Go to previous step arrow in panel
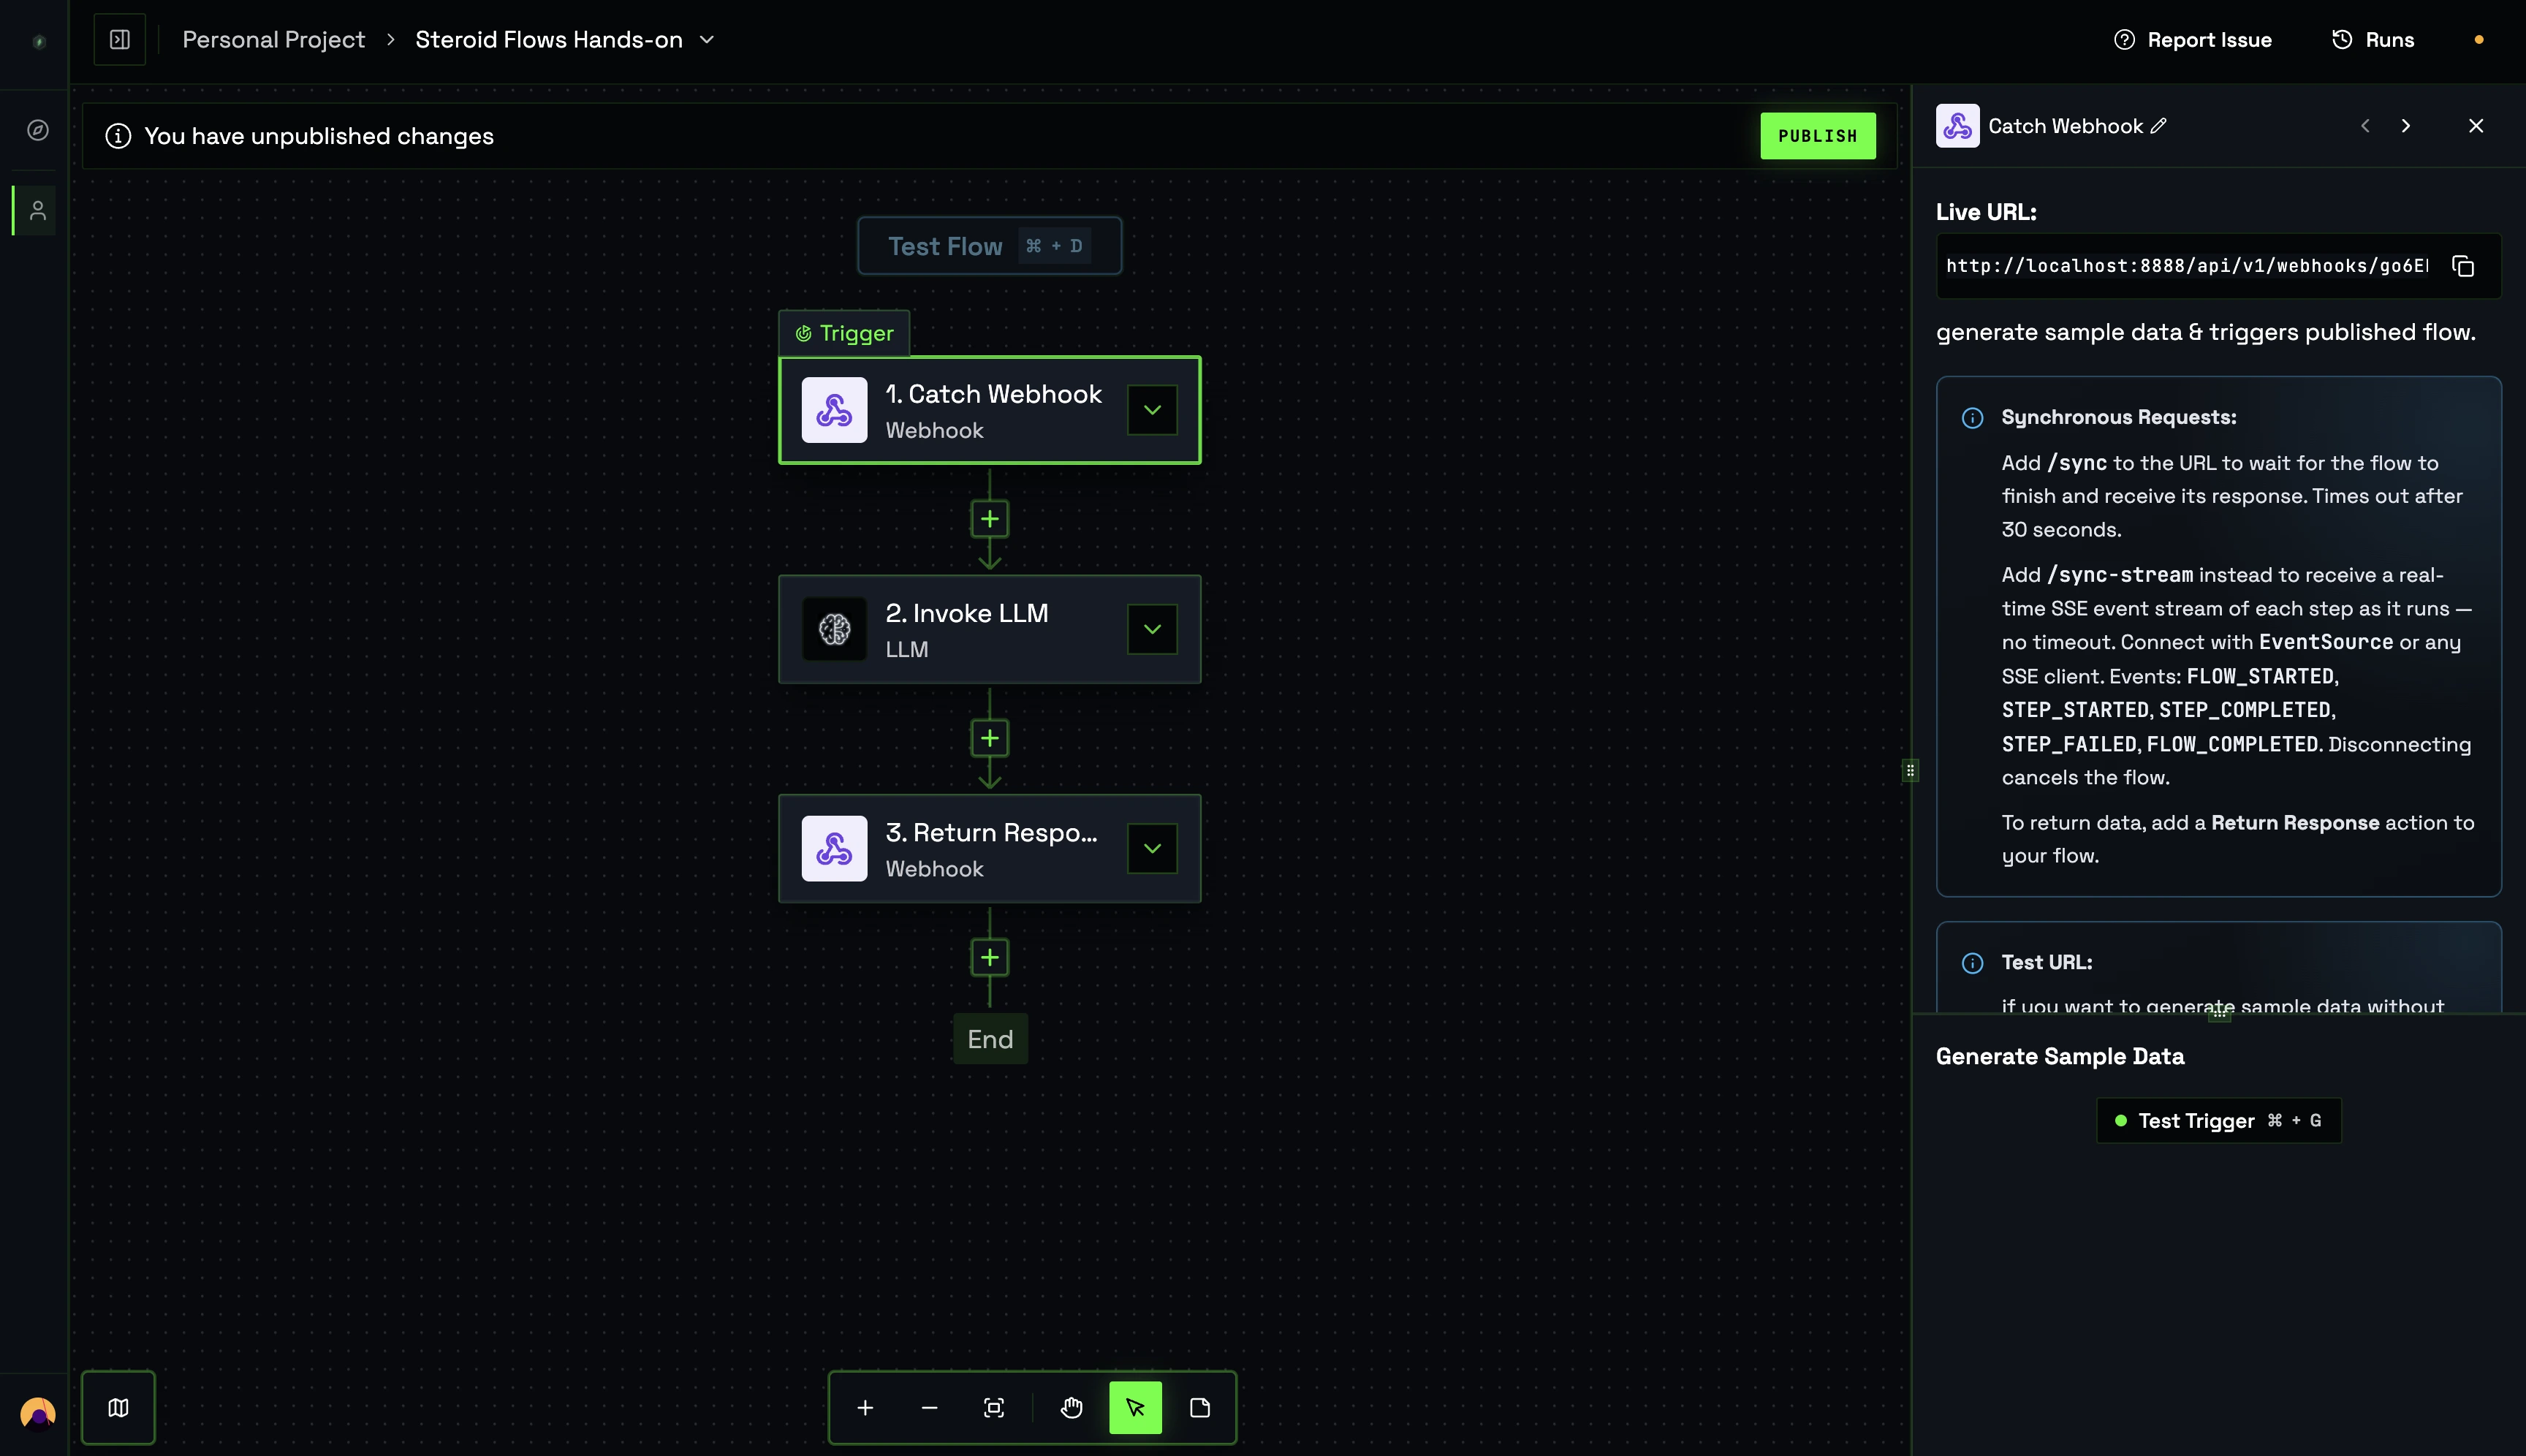This screenshot has width=2526, height=1456. (2365, 126)
